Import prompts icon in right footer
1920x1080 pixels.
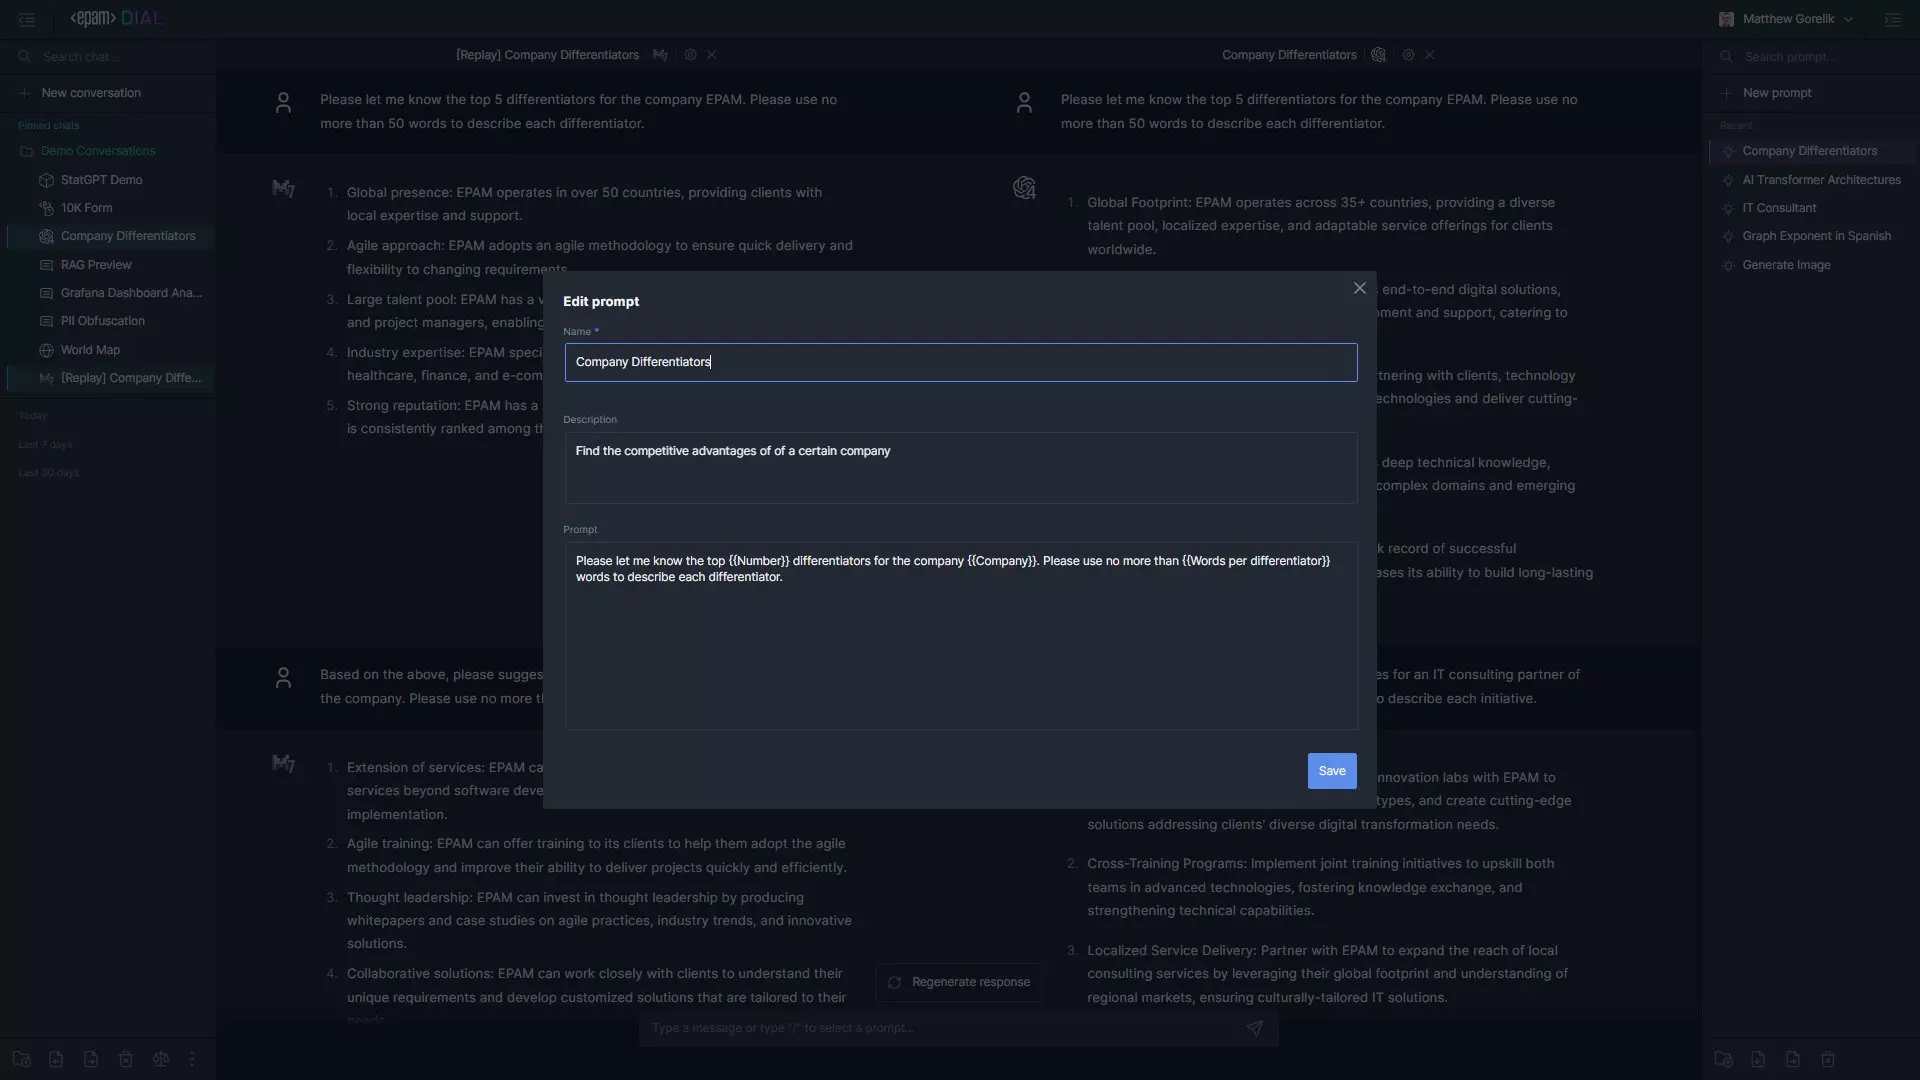coord(1758,1059)
